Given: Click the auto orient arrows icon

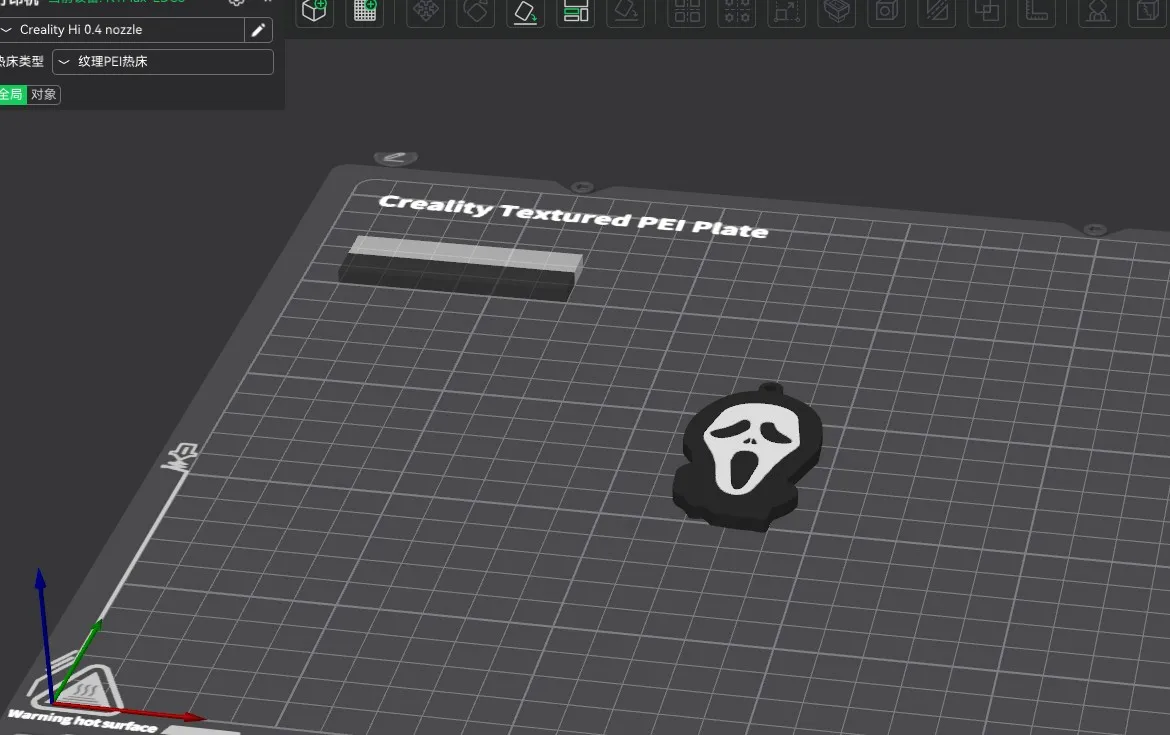Looking at the screenshot, I should tap(426, 11).
